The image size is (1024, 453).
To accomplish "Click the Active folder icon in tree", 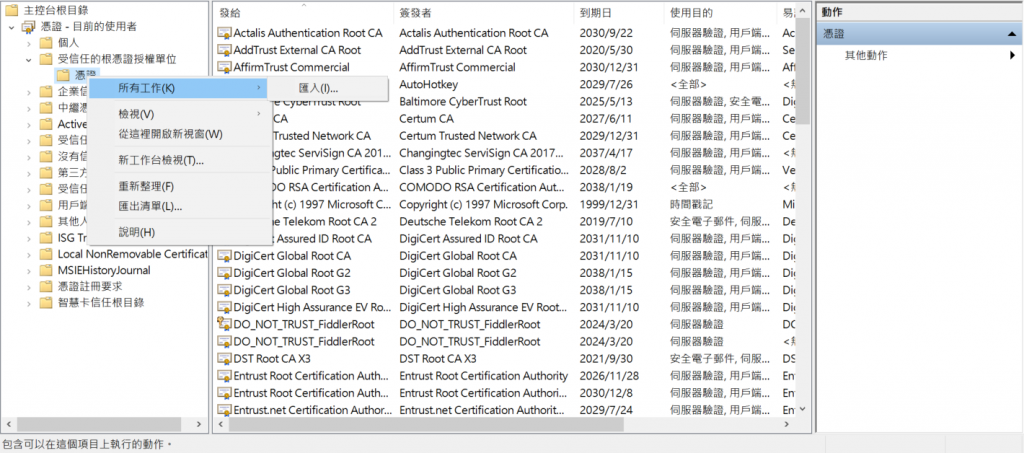I will click(x=45, y=124).
